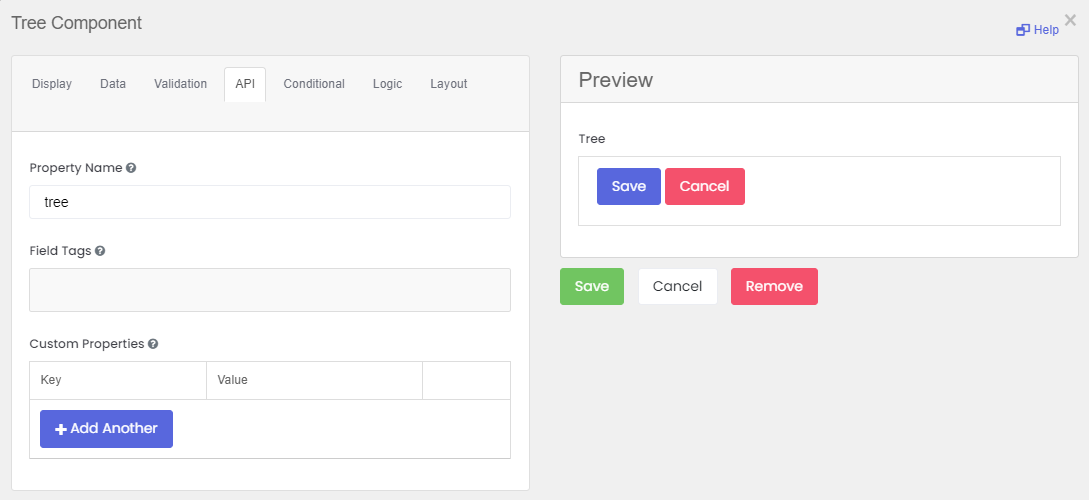Viewport: 1089px width, 500px height.
Task: Go to the Validation tab
Action: tap(181, 84)
